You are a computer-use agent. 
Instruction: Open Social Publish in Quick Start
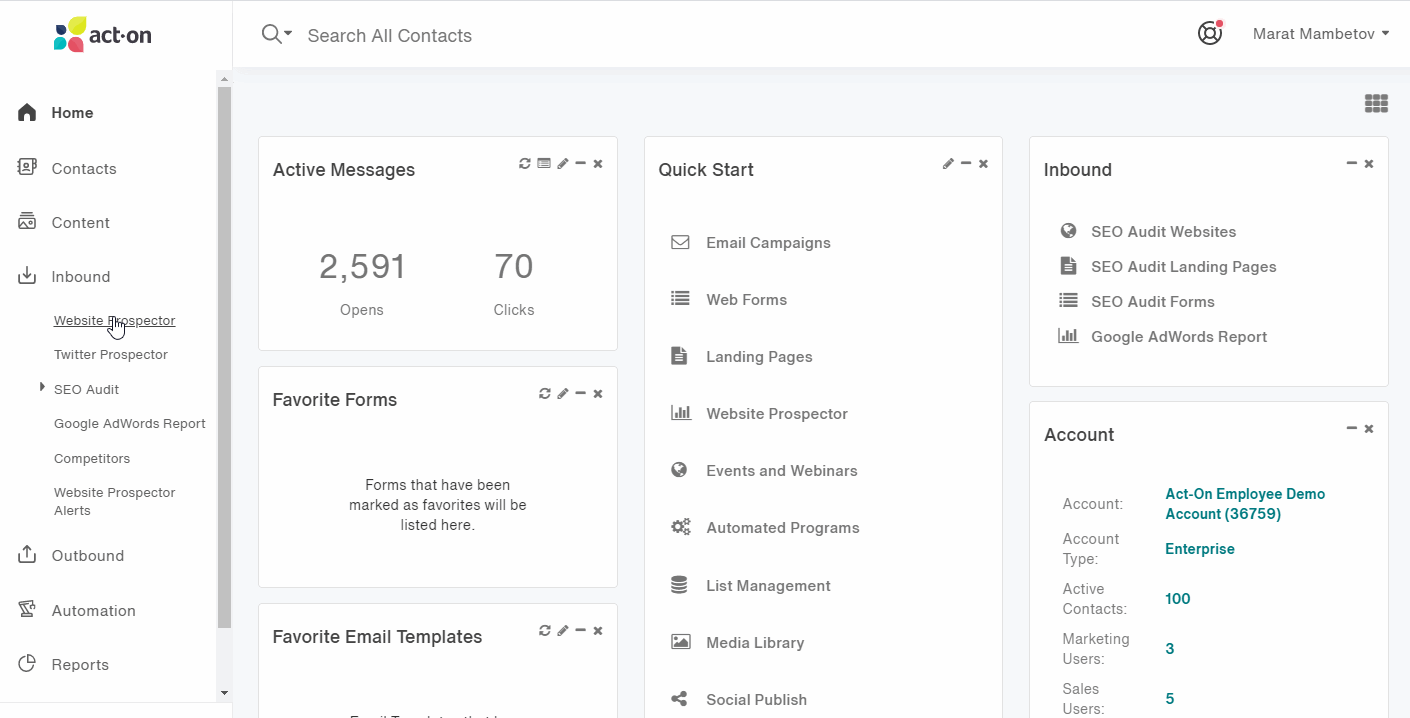click(756, 700)
